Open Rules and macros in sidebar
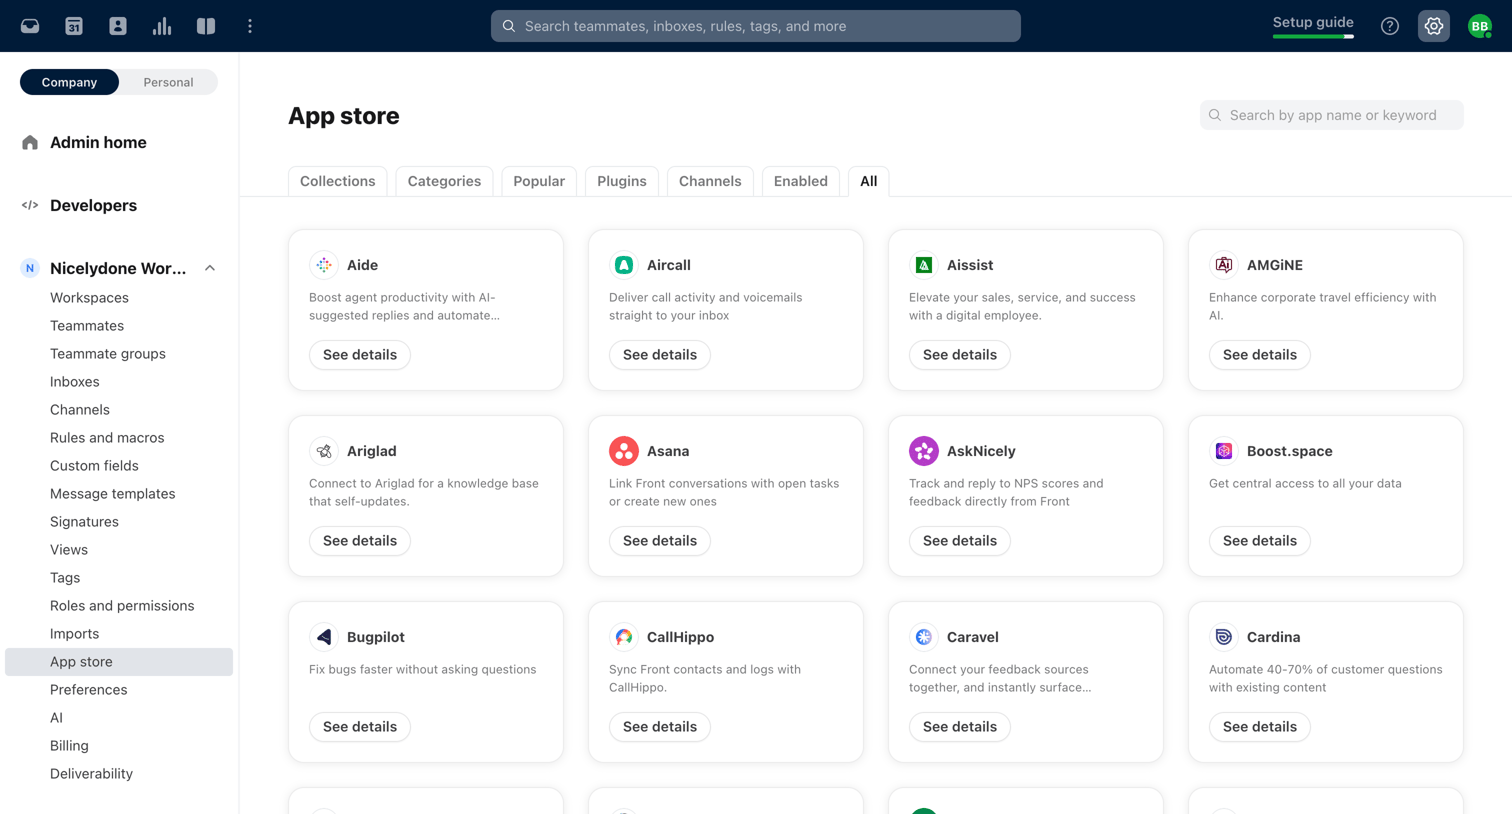The image size is (1512, 814). tap(107, 438)
